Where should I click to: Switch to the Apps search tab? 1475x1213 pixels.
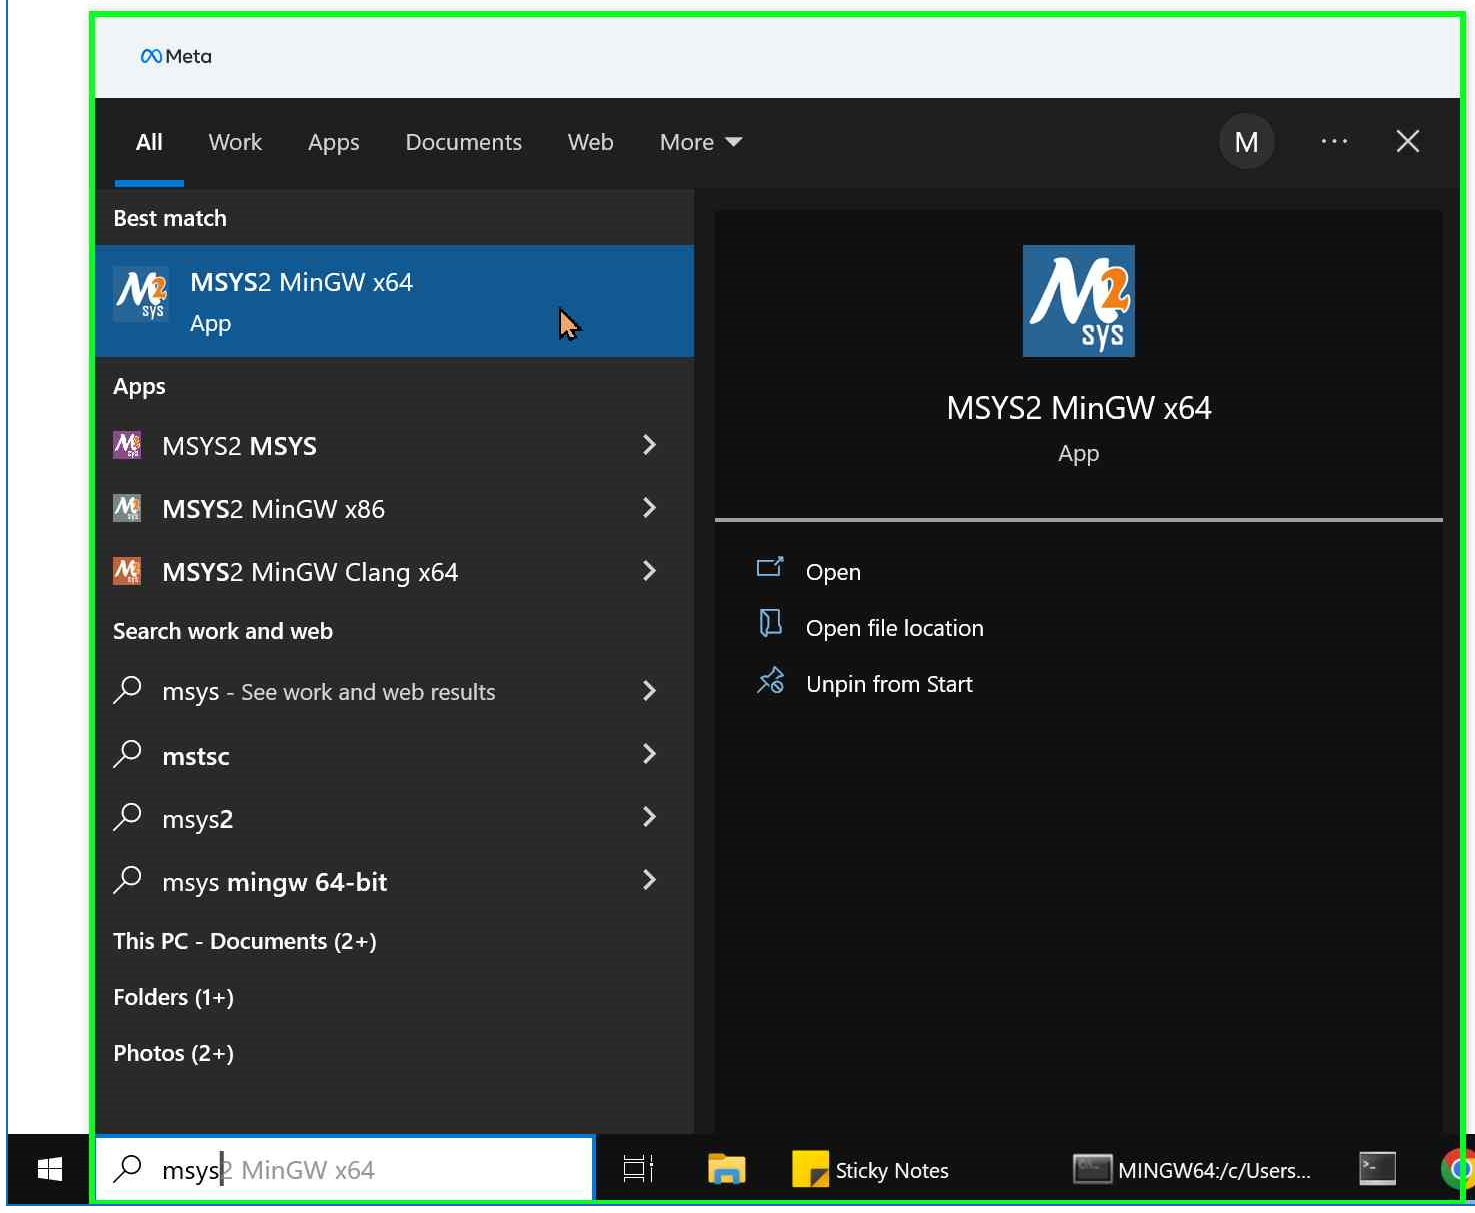(x=333, y=142)
